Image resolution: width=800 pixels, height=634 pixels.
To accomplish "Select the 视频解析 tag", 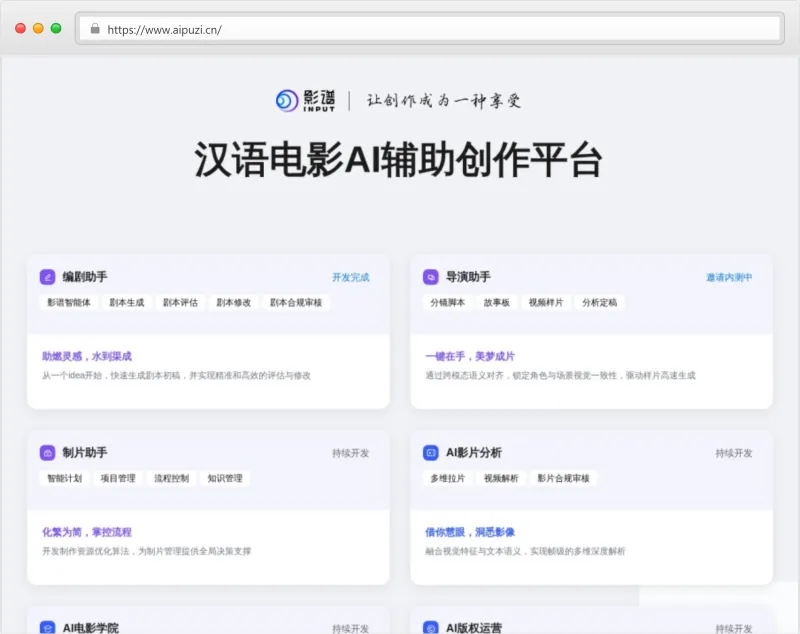I will pyautogui.click(x=502, y=478).
